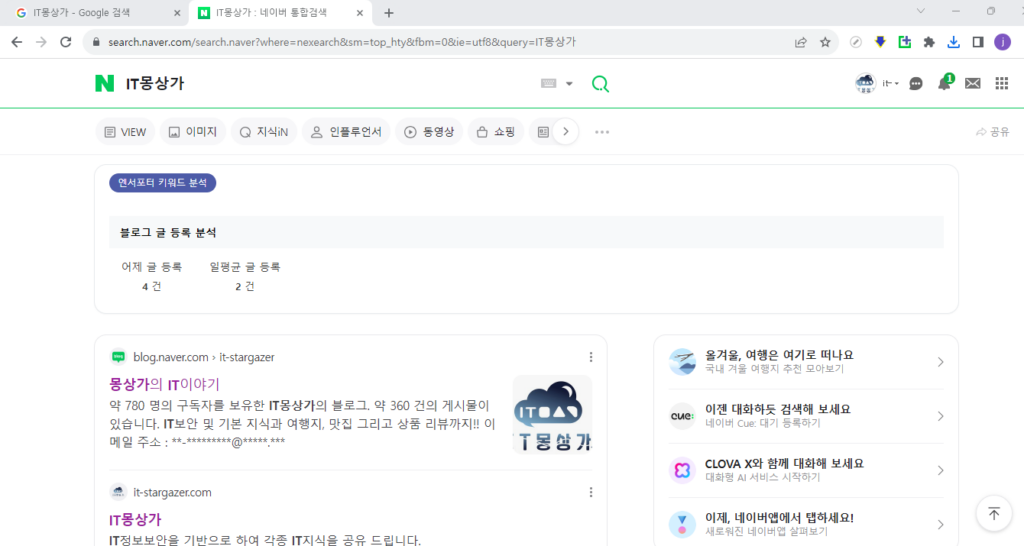Click the share page icon in address bar
This screenshot has height=546, width=1024.
click(801, 42)
